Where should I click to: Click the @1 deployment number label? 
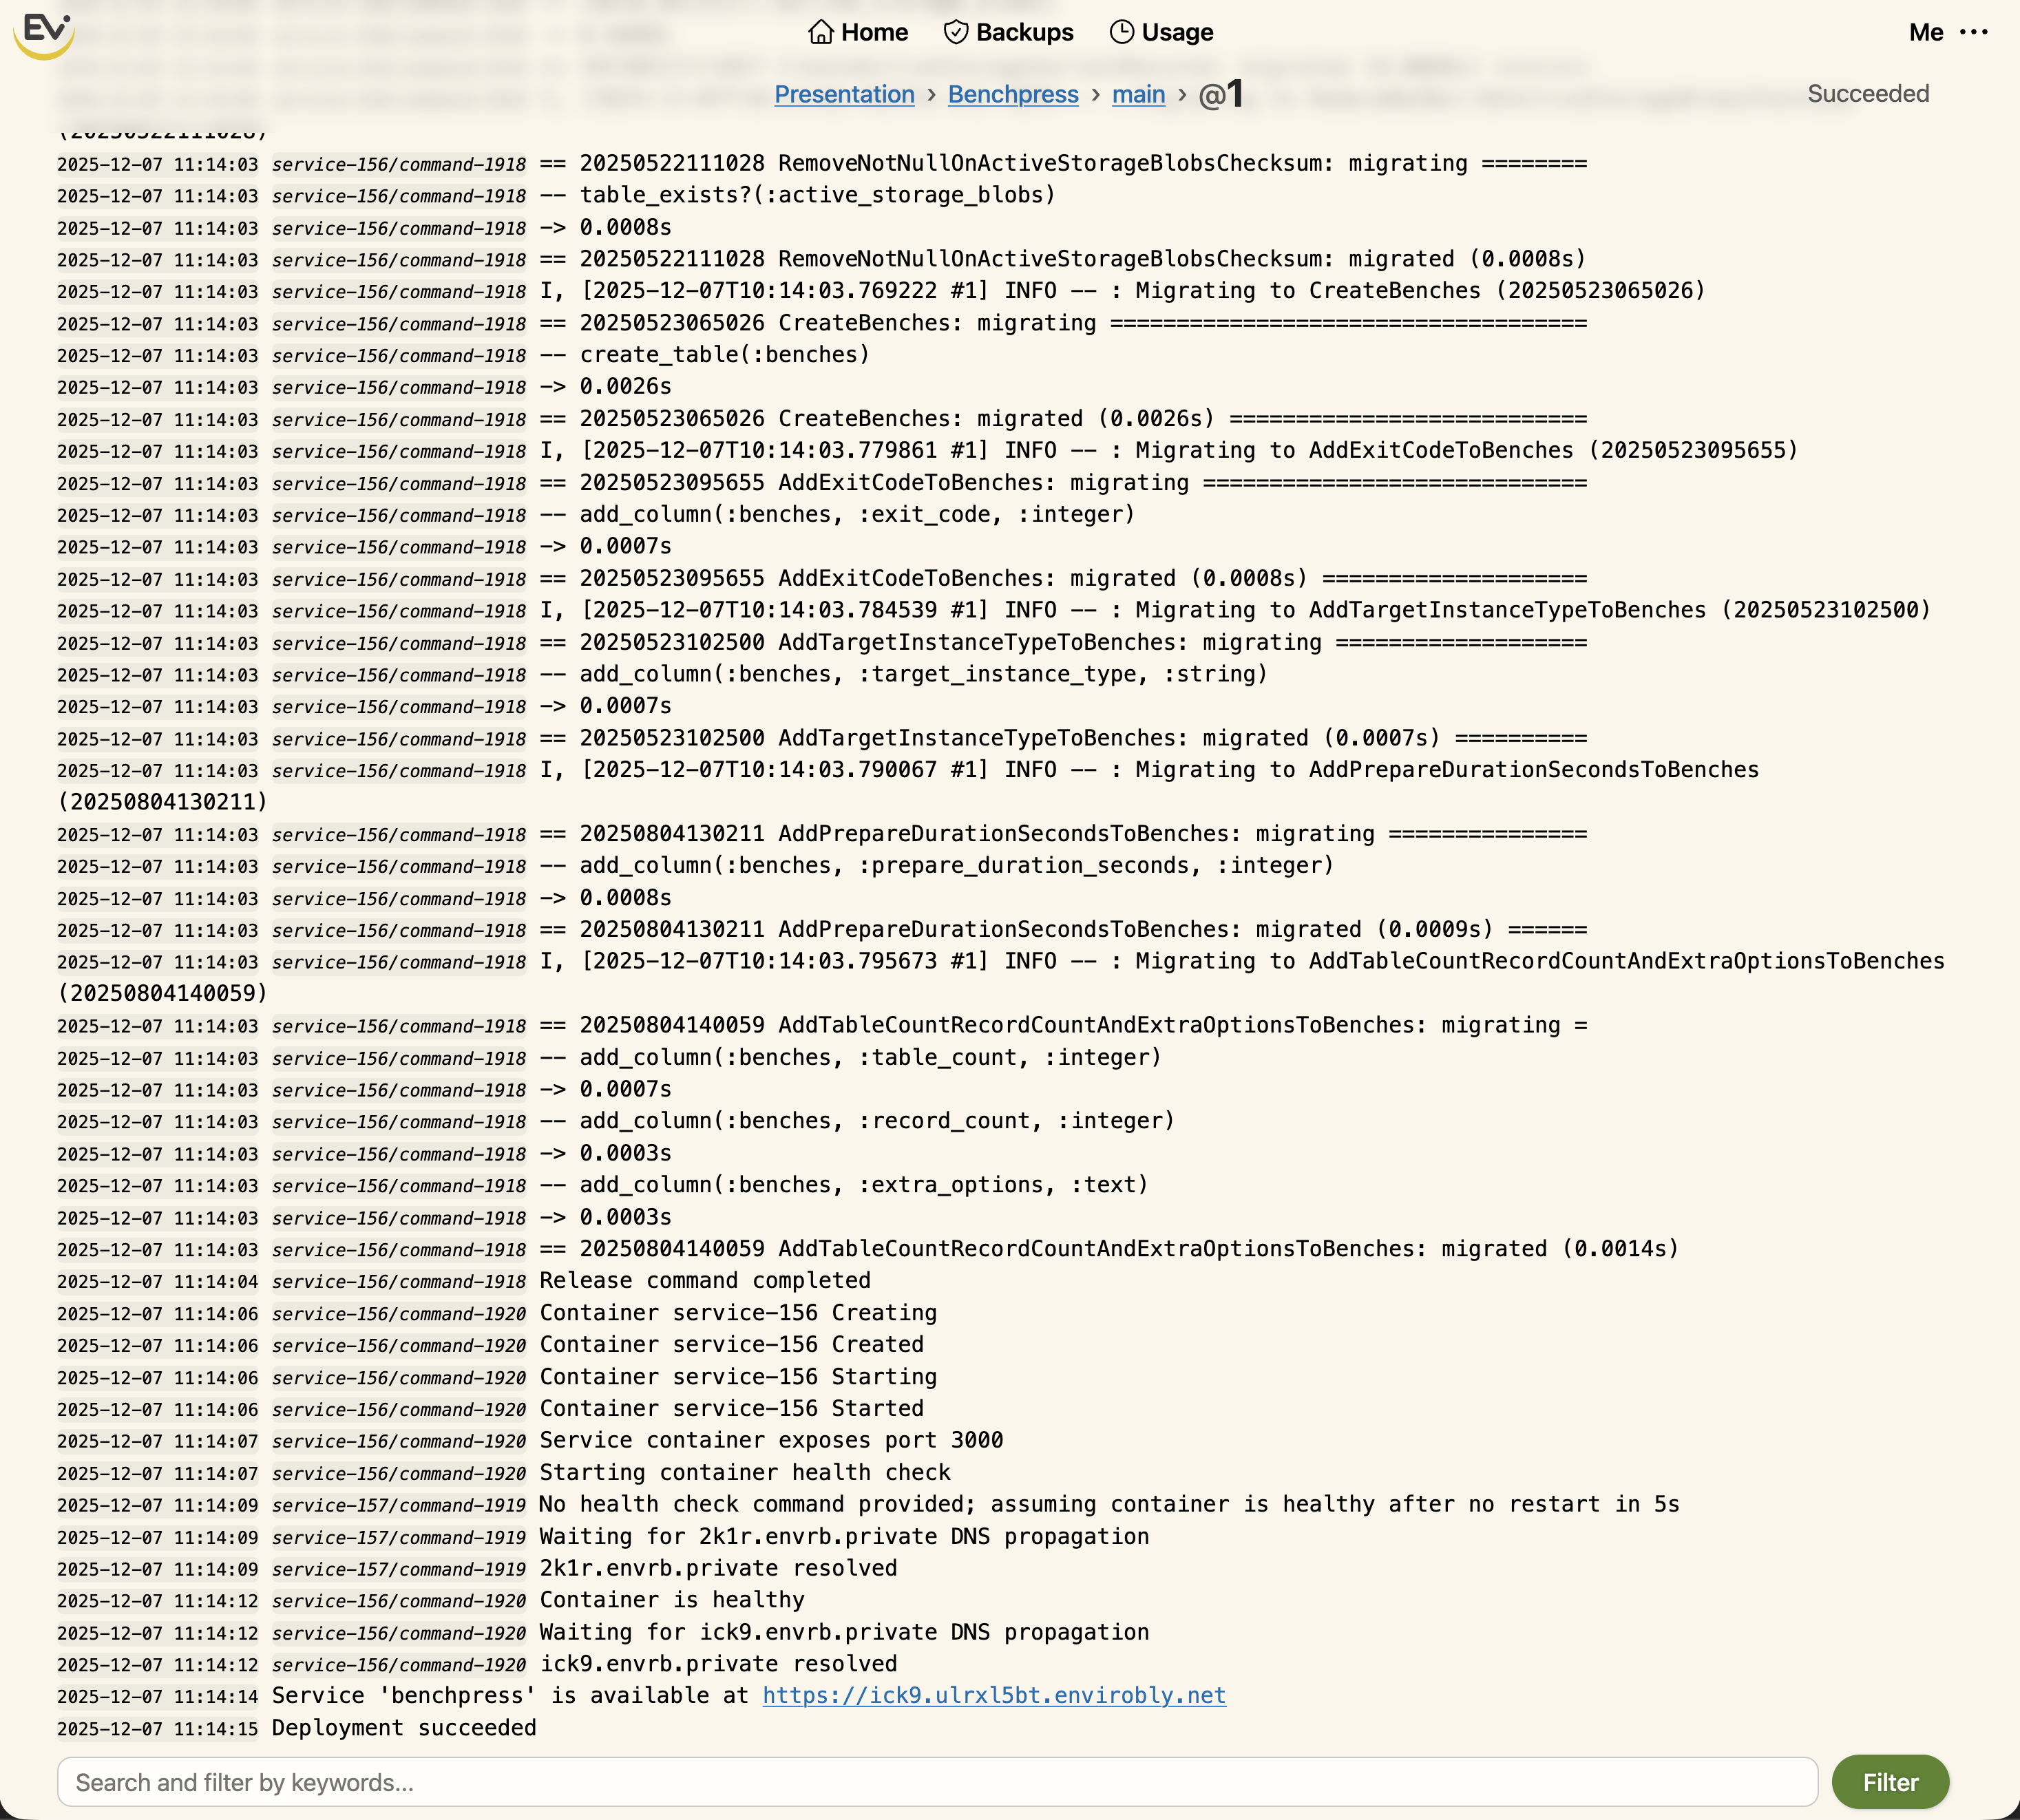coord(1221,94)
